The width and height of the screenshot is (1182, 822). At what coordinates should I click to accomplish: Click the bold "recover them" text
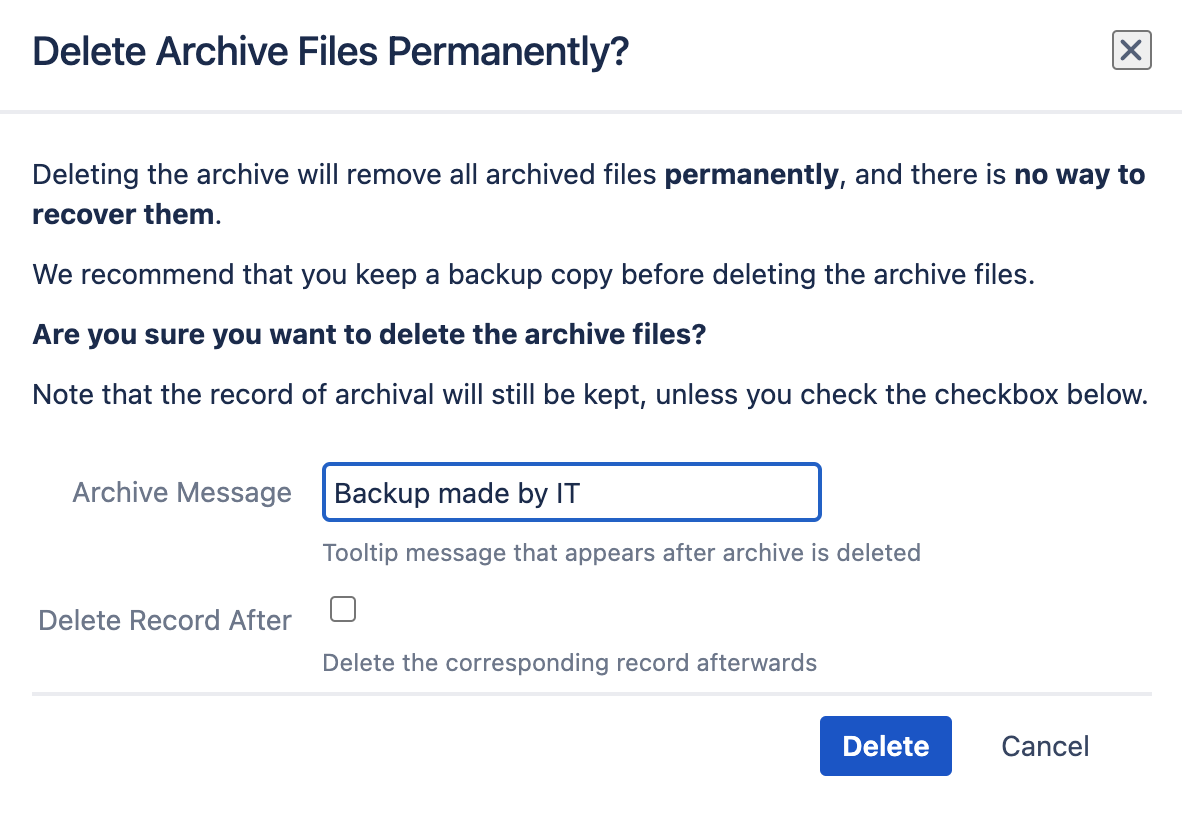click(x=124, y=214)
